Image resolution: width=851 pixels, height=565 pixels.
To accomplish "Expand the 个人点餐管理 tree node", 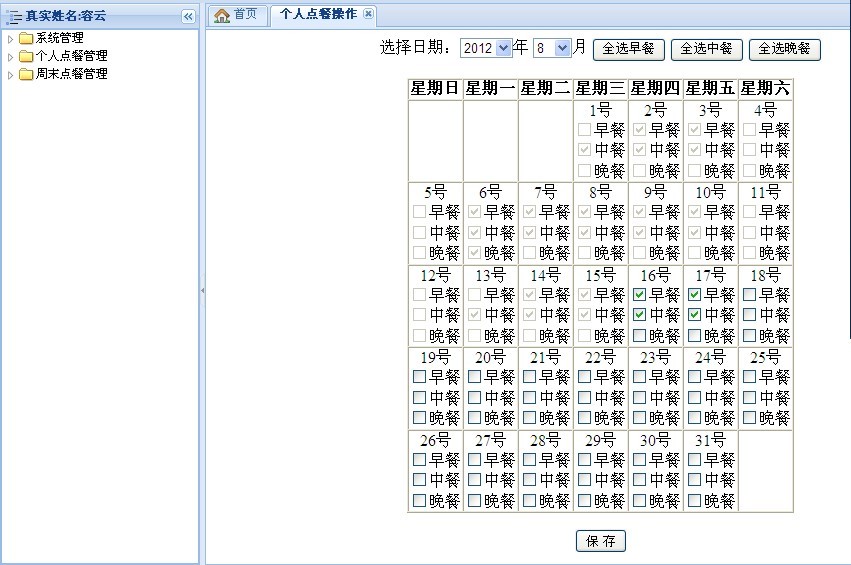I will point(10,56).
